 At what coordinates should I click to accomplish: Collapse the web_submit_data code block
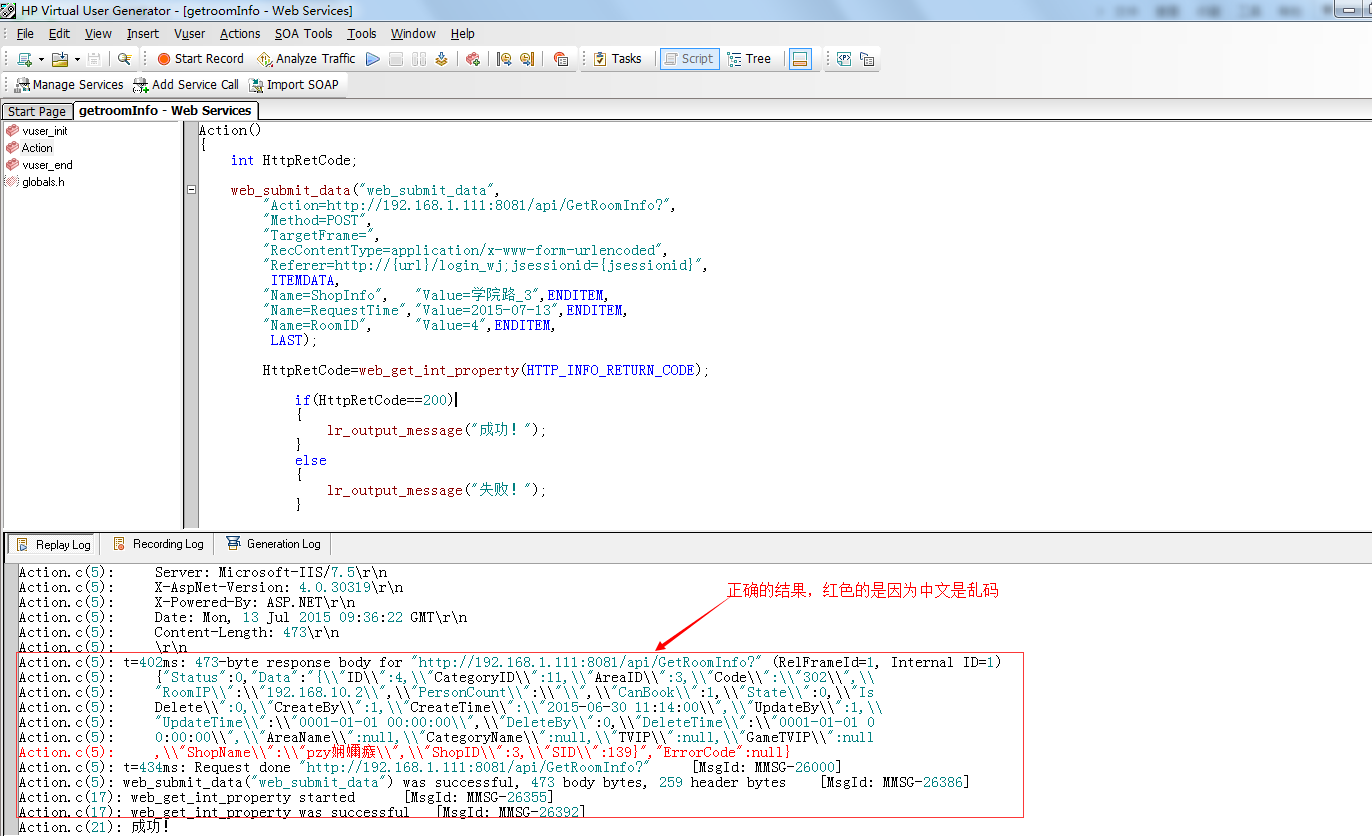pos(191,190)
